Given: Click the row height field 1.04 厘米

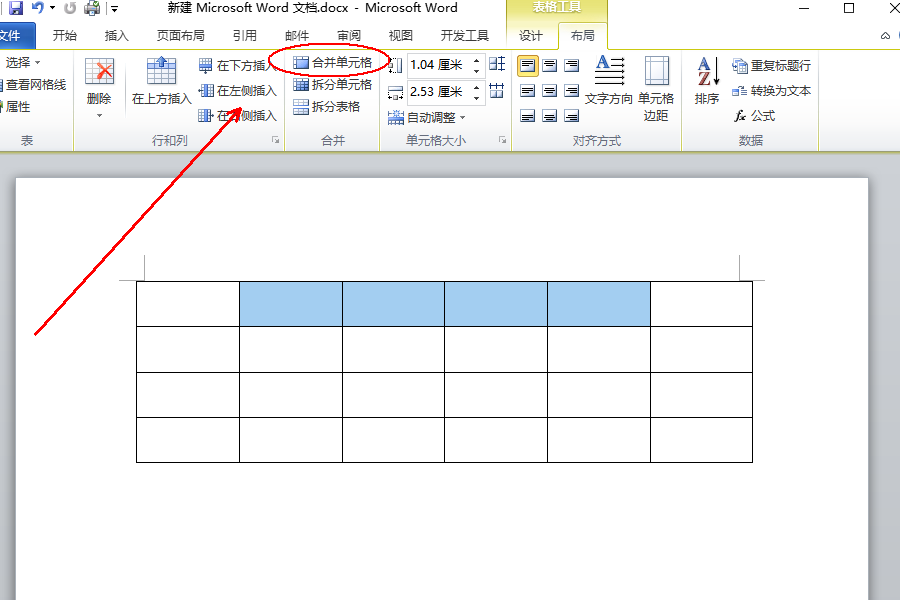Looking at the screenshot, I should (x=438, y=65).
